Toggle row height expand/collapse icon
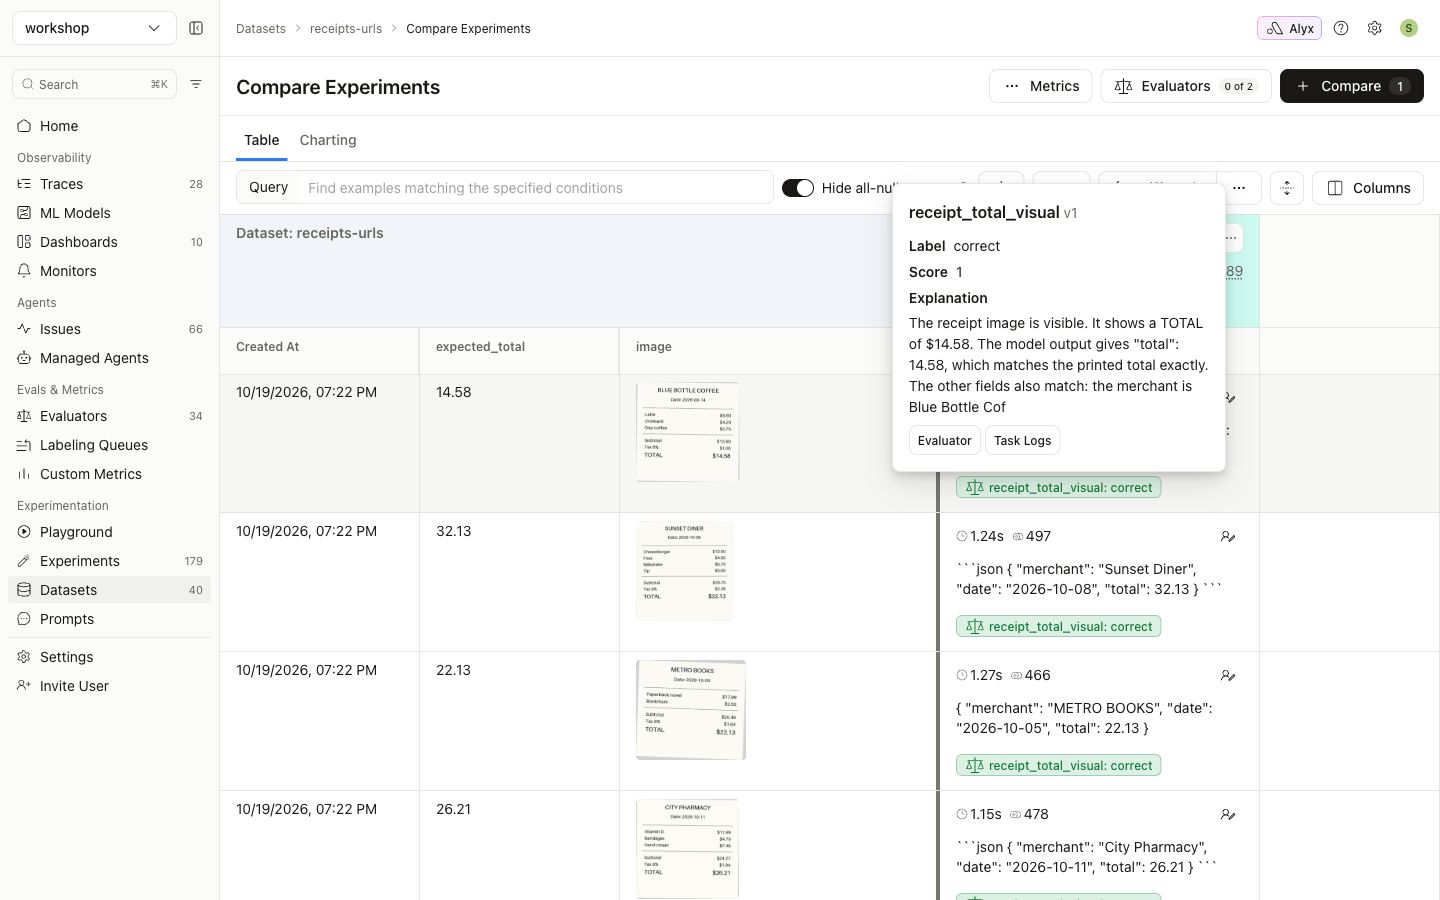1440x900 pixels. (1287, 188)
